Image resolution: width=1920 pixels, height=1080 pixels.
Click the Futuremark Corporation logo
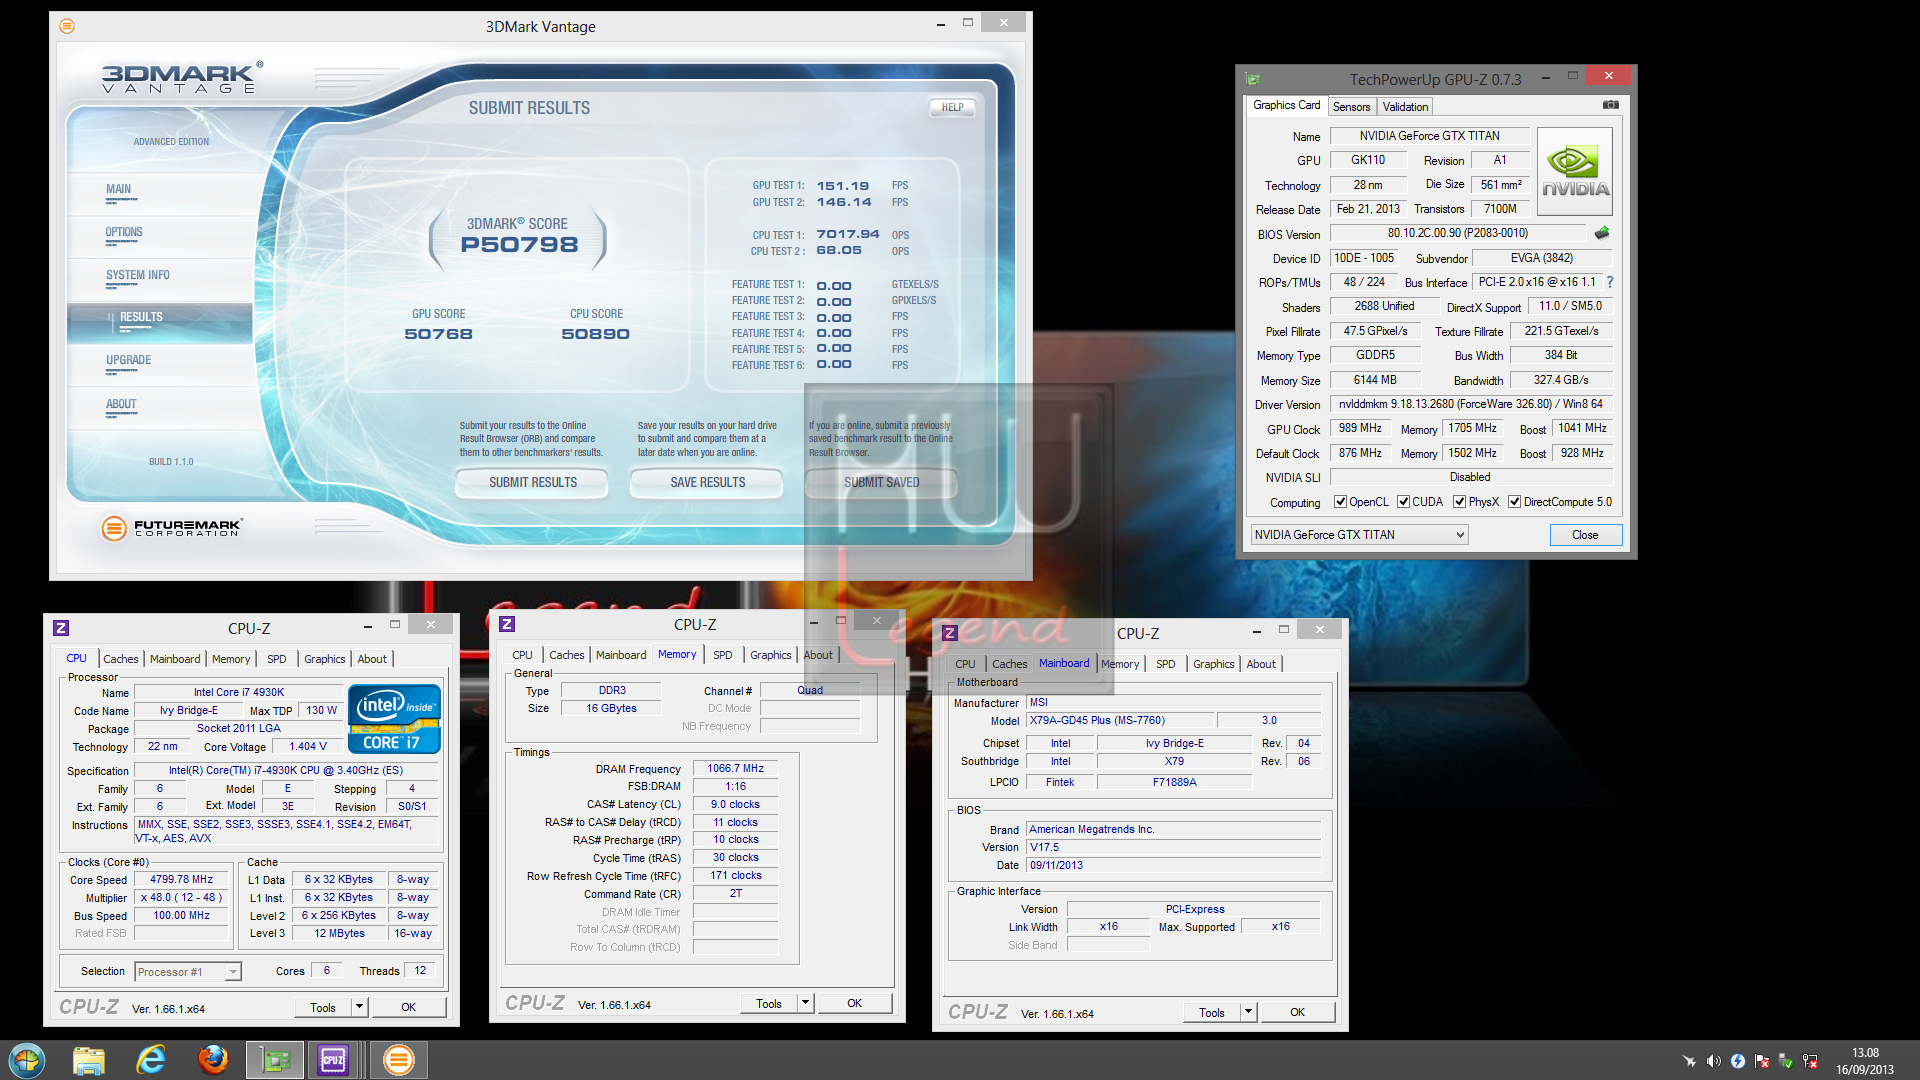172,527
